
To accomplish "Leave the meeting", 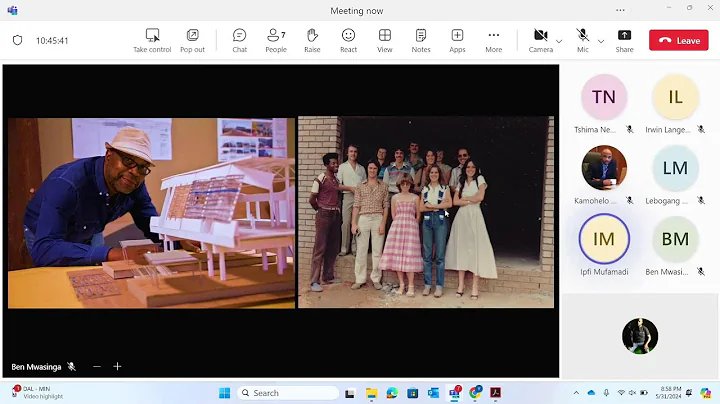I will (x=678, y=40).
